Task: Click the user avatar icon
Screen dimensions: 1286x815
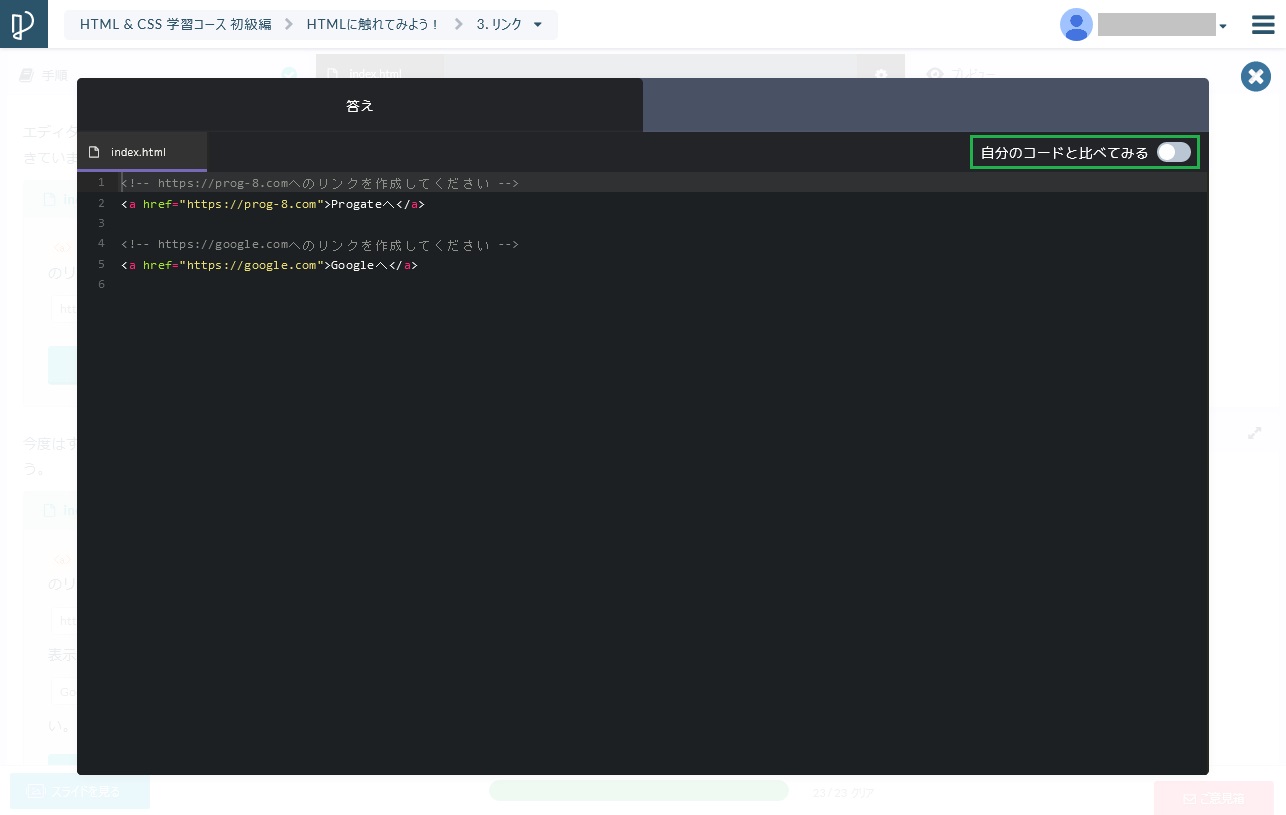Action: (x=1076, y=25)
